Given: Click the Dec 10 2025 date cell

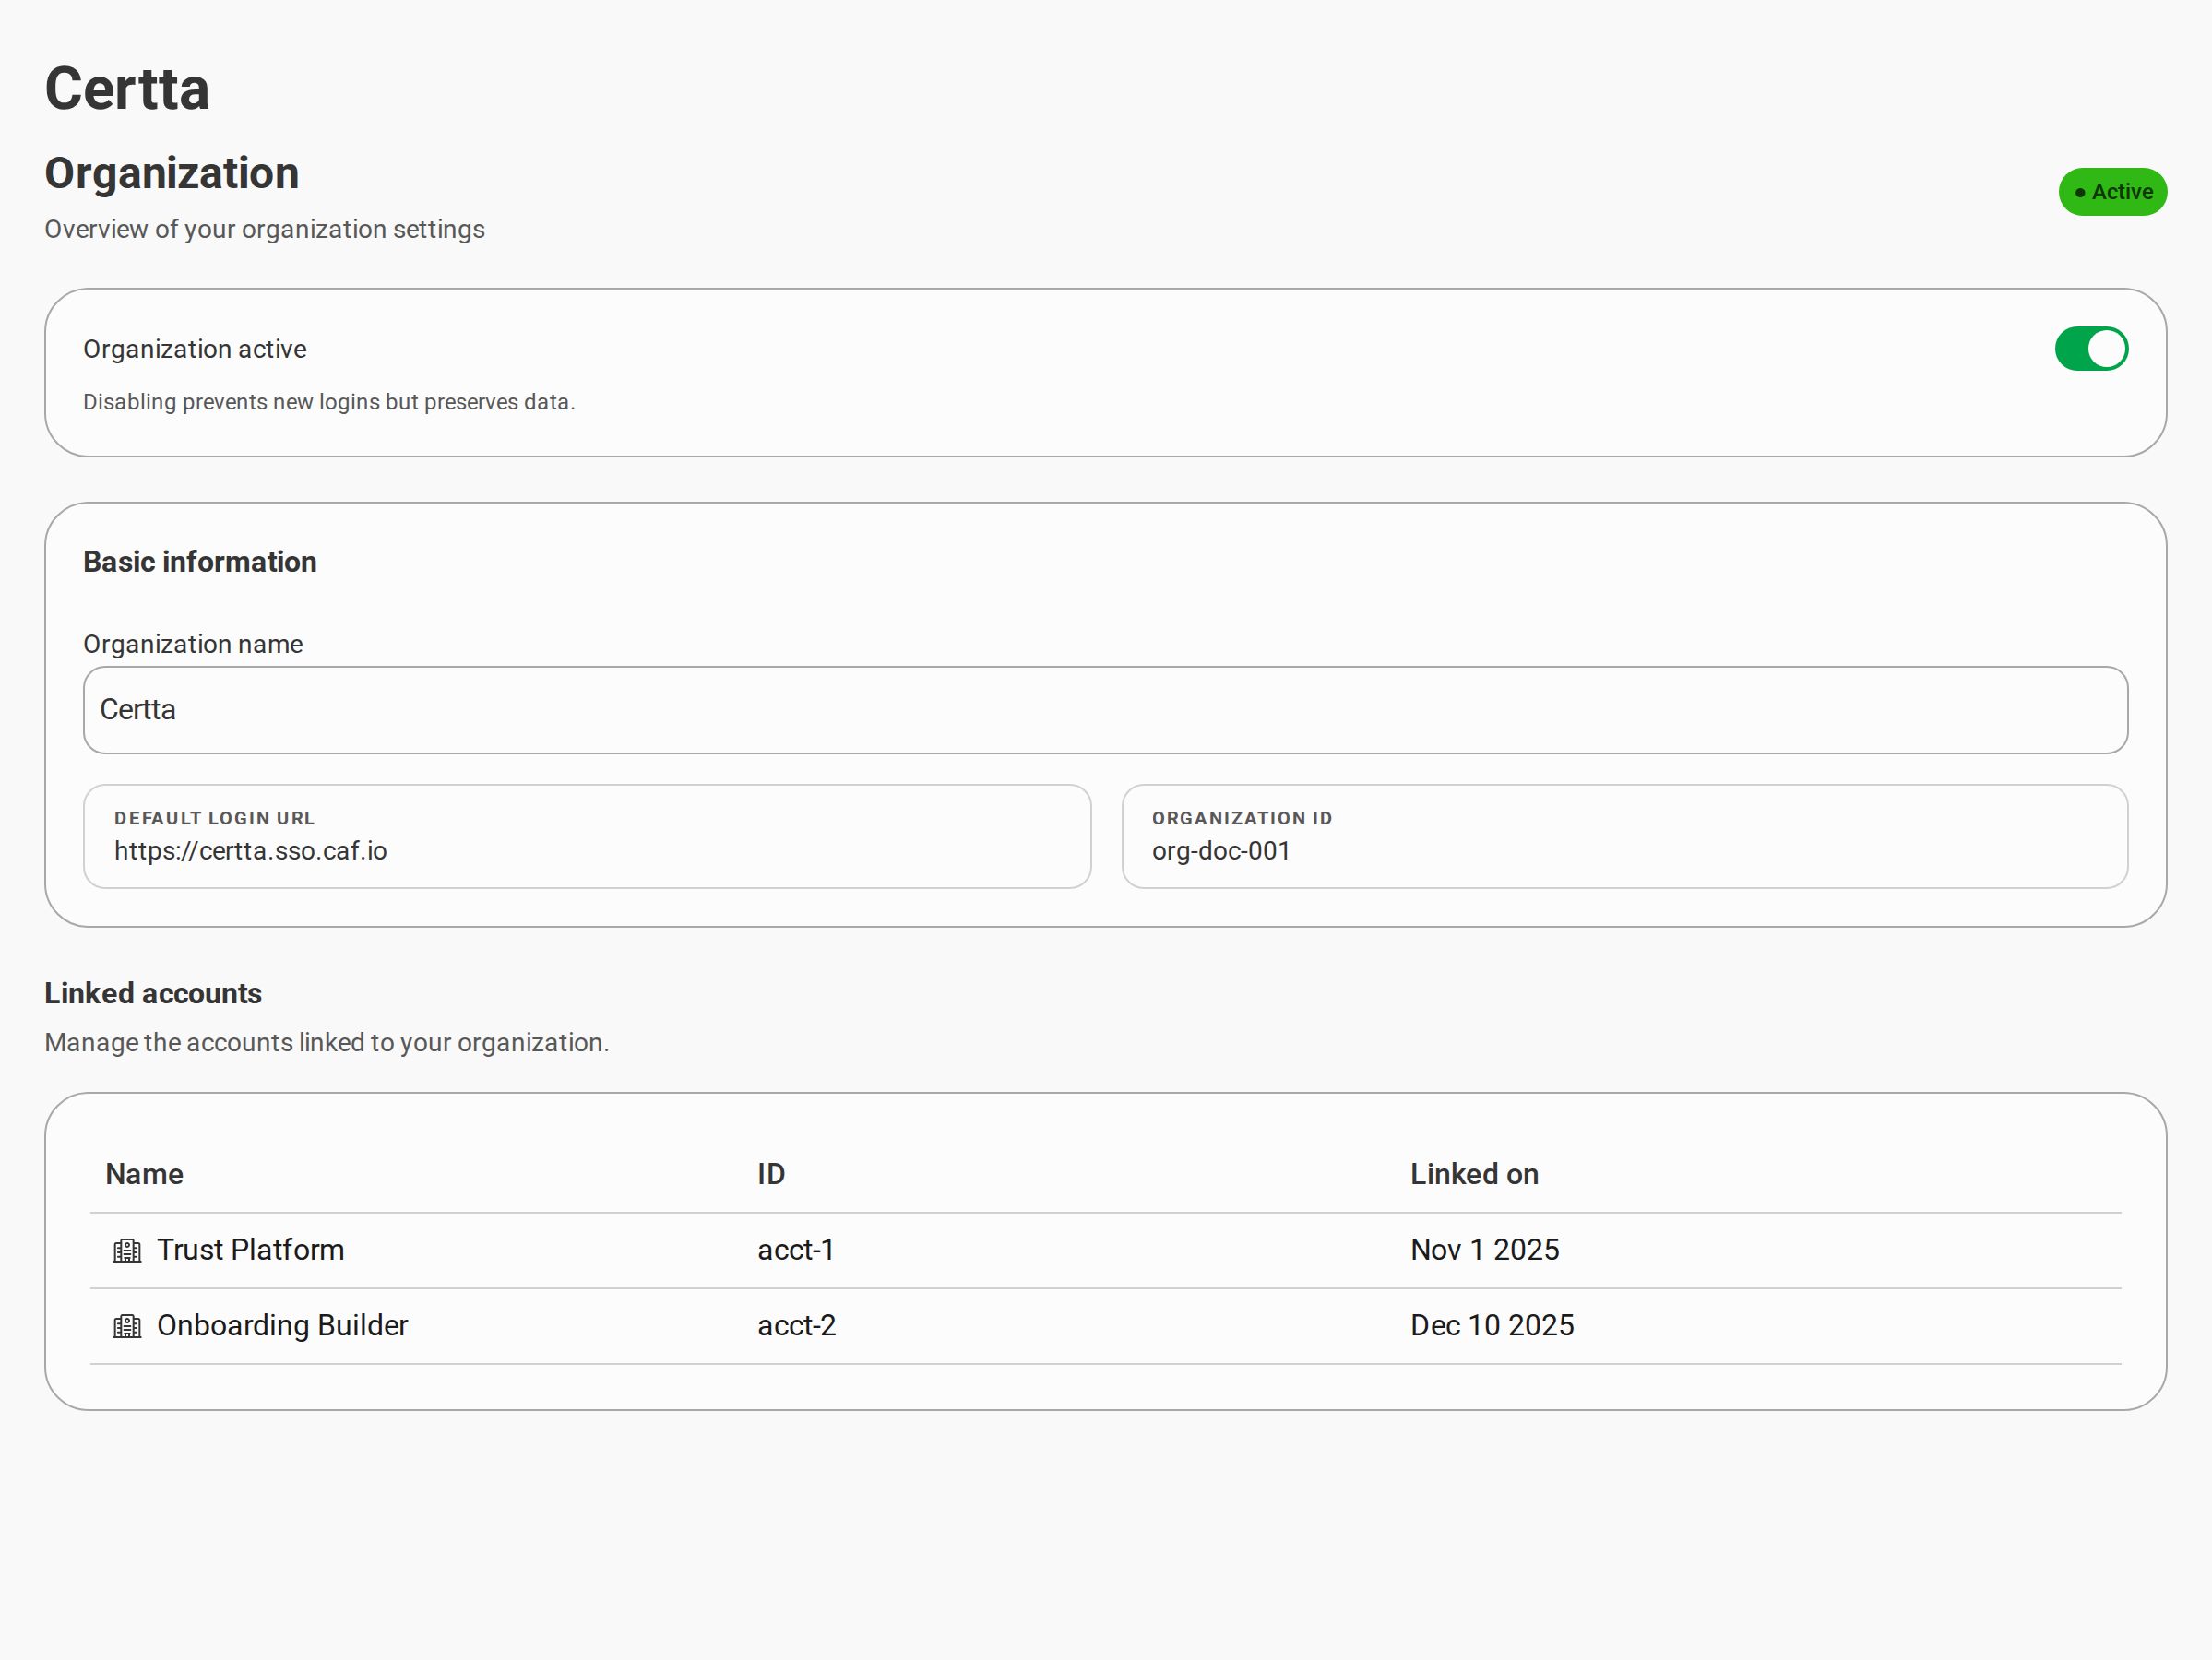Looking at the screenshot, I should [x=1492, y=1325].
